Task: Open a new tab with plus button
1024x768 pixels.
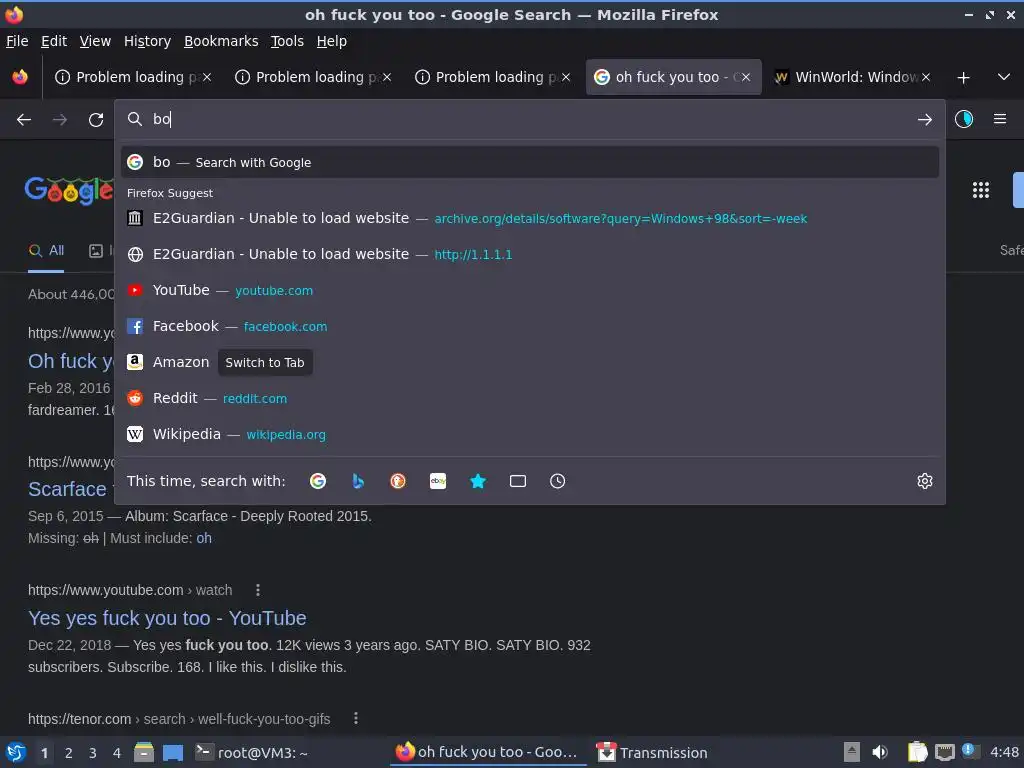Action: click(x=963, y=78)
